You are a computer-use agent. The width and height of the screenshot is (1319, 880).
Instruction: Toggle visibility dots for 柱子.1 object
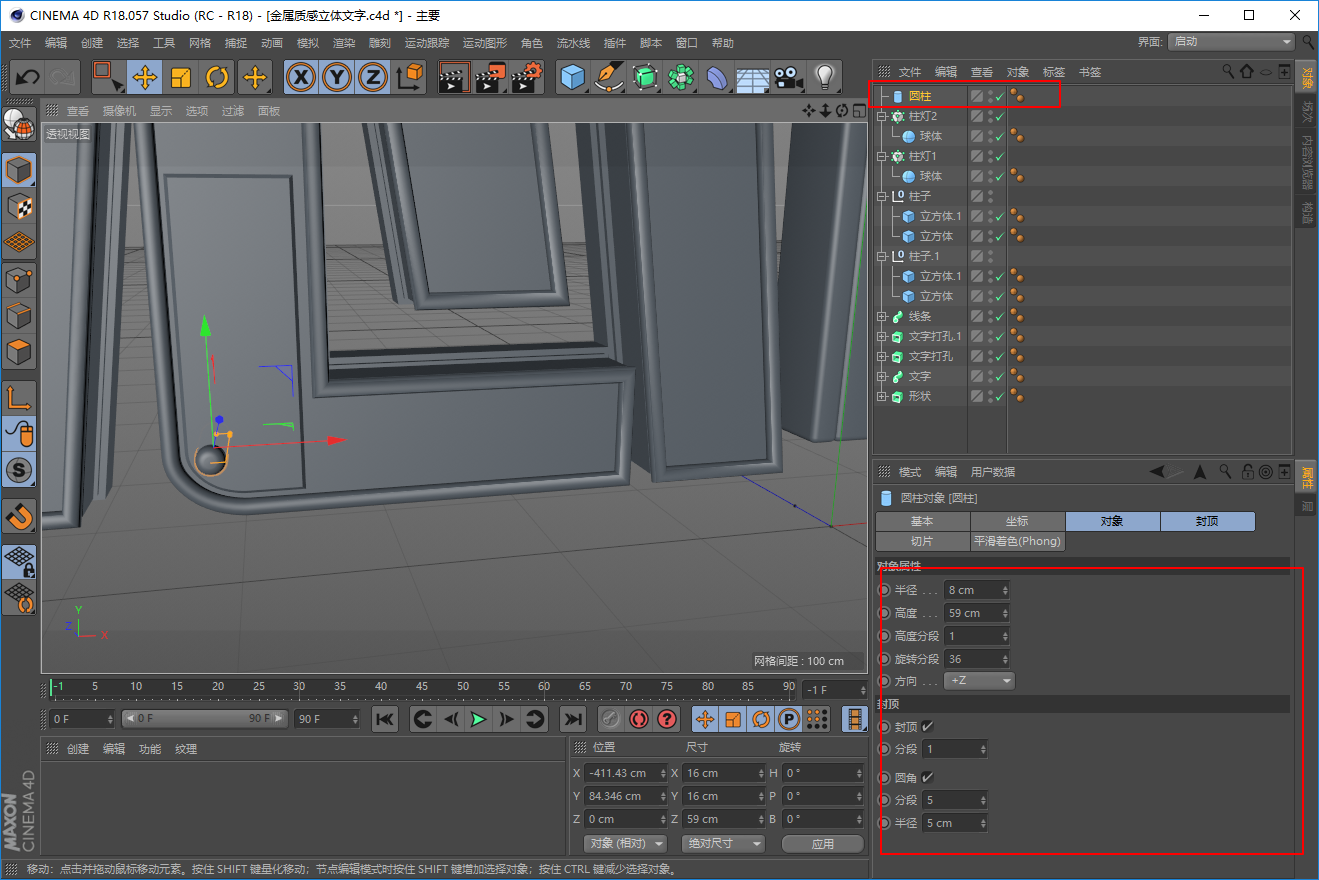coord(990,256)
